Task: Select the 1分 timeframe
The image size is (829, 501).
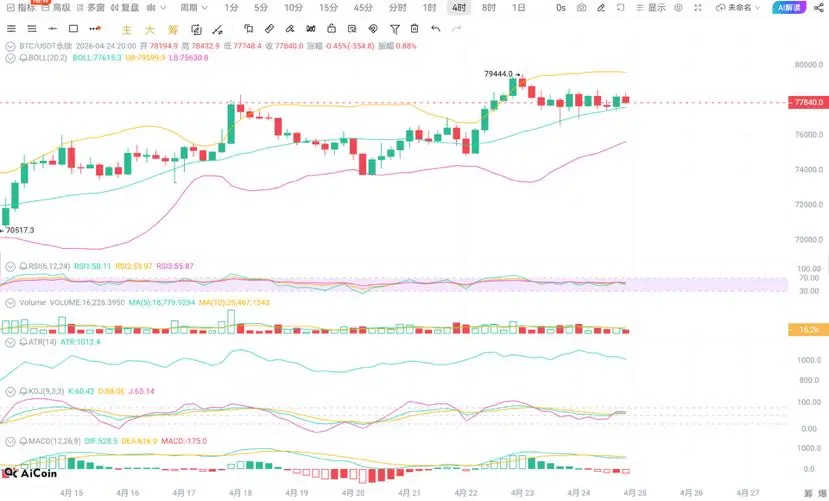Action: coord(231,8)
